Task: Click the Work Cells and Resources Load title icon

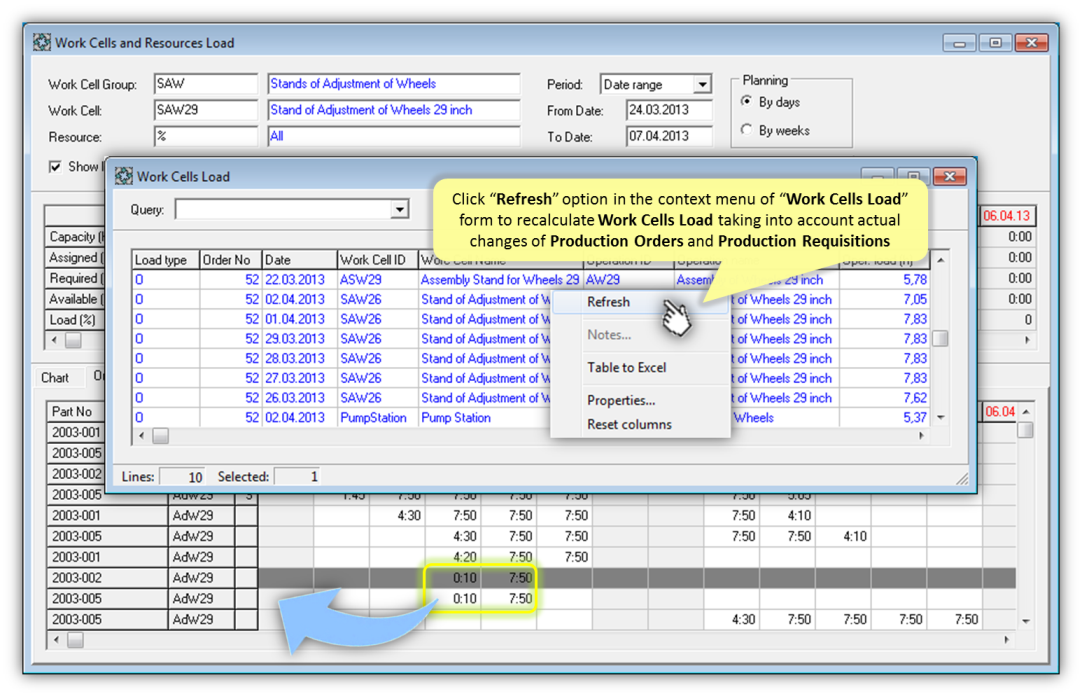Action: pyautogui.click(x=41, y=42)
